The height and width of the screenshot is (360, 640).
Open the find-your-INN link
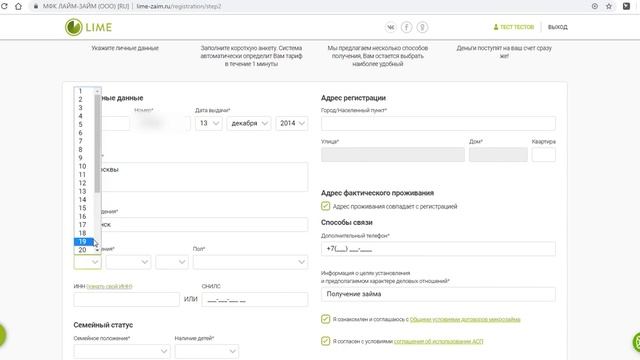tap(109, 287)
